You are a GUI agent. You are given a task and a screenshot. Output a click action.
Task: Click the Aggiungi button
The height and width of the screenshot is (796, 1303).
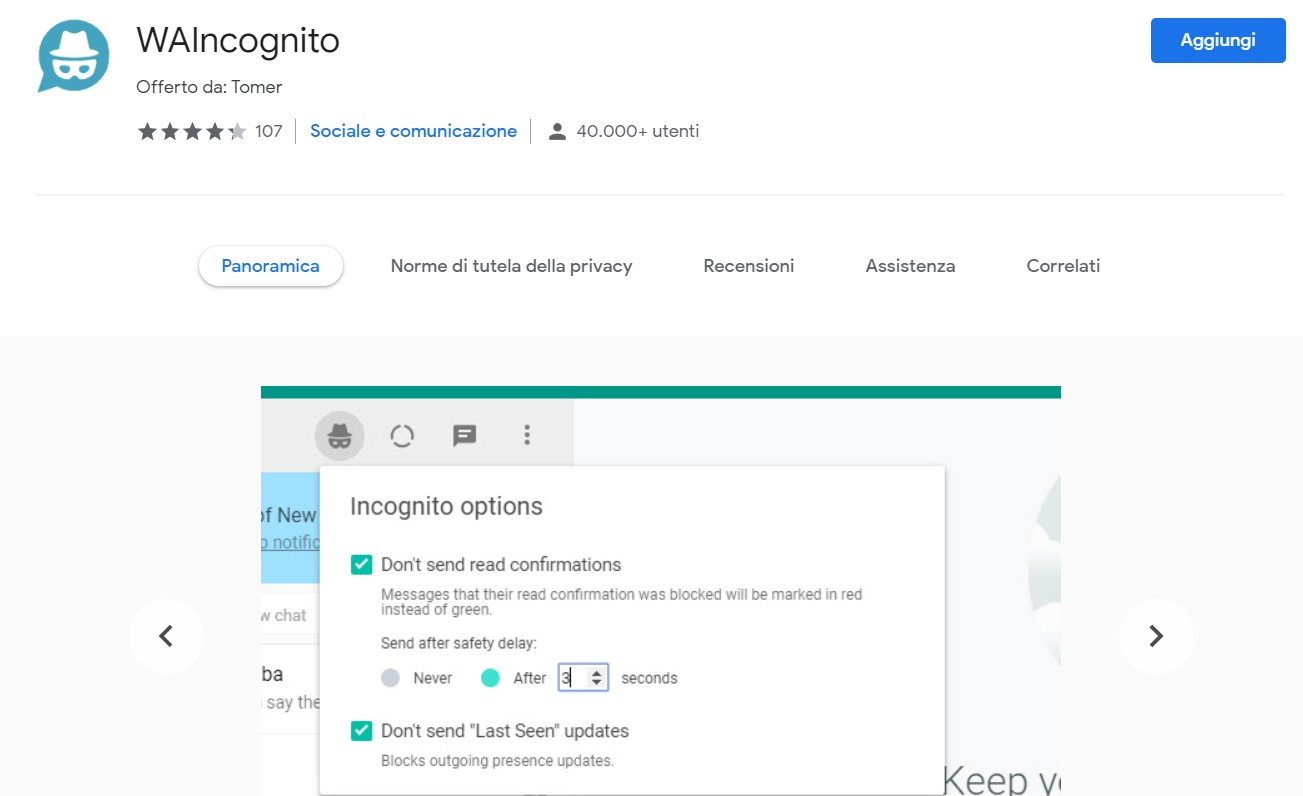1218,41
